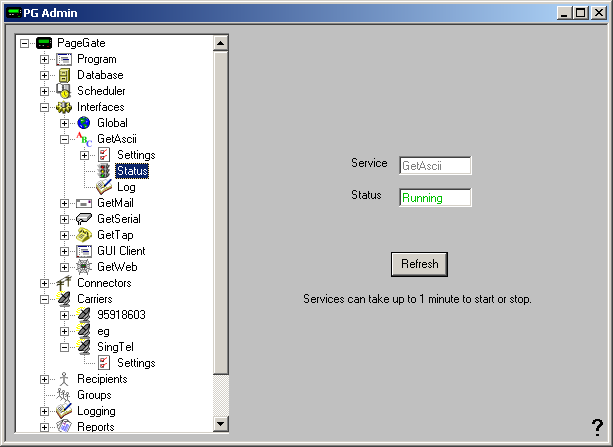Select the GetAscii tree label

pos(117,139)
